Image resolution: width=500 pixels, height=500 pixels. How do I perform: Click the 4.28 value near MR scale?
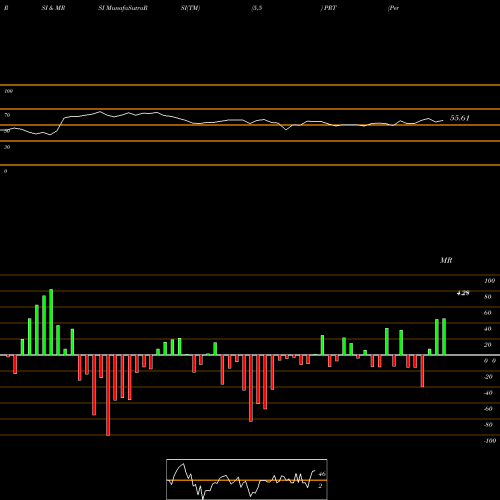point(463,293)
